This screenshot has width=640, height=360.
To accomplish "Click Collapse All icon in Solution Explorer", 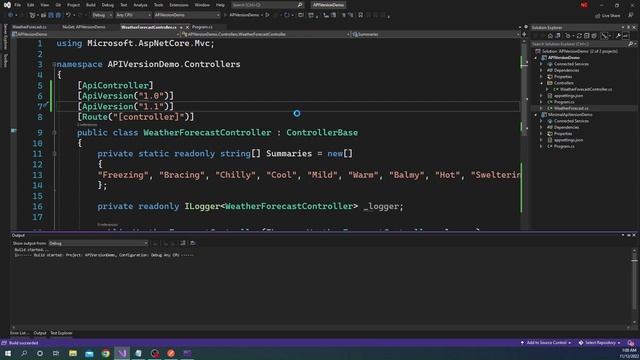I will pos(587,36).
